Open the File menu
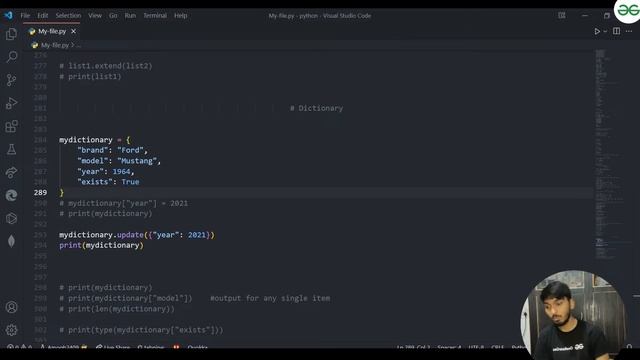 coord(25,16)
